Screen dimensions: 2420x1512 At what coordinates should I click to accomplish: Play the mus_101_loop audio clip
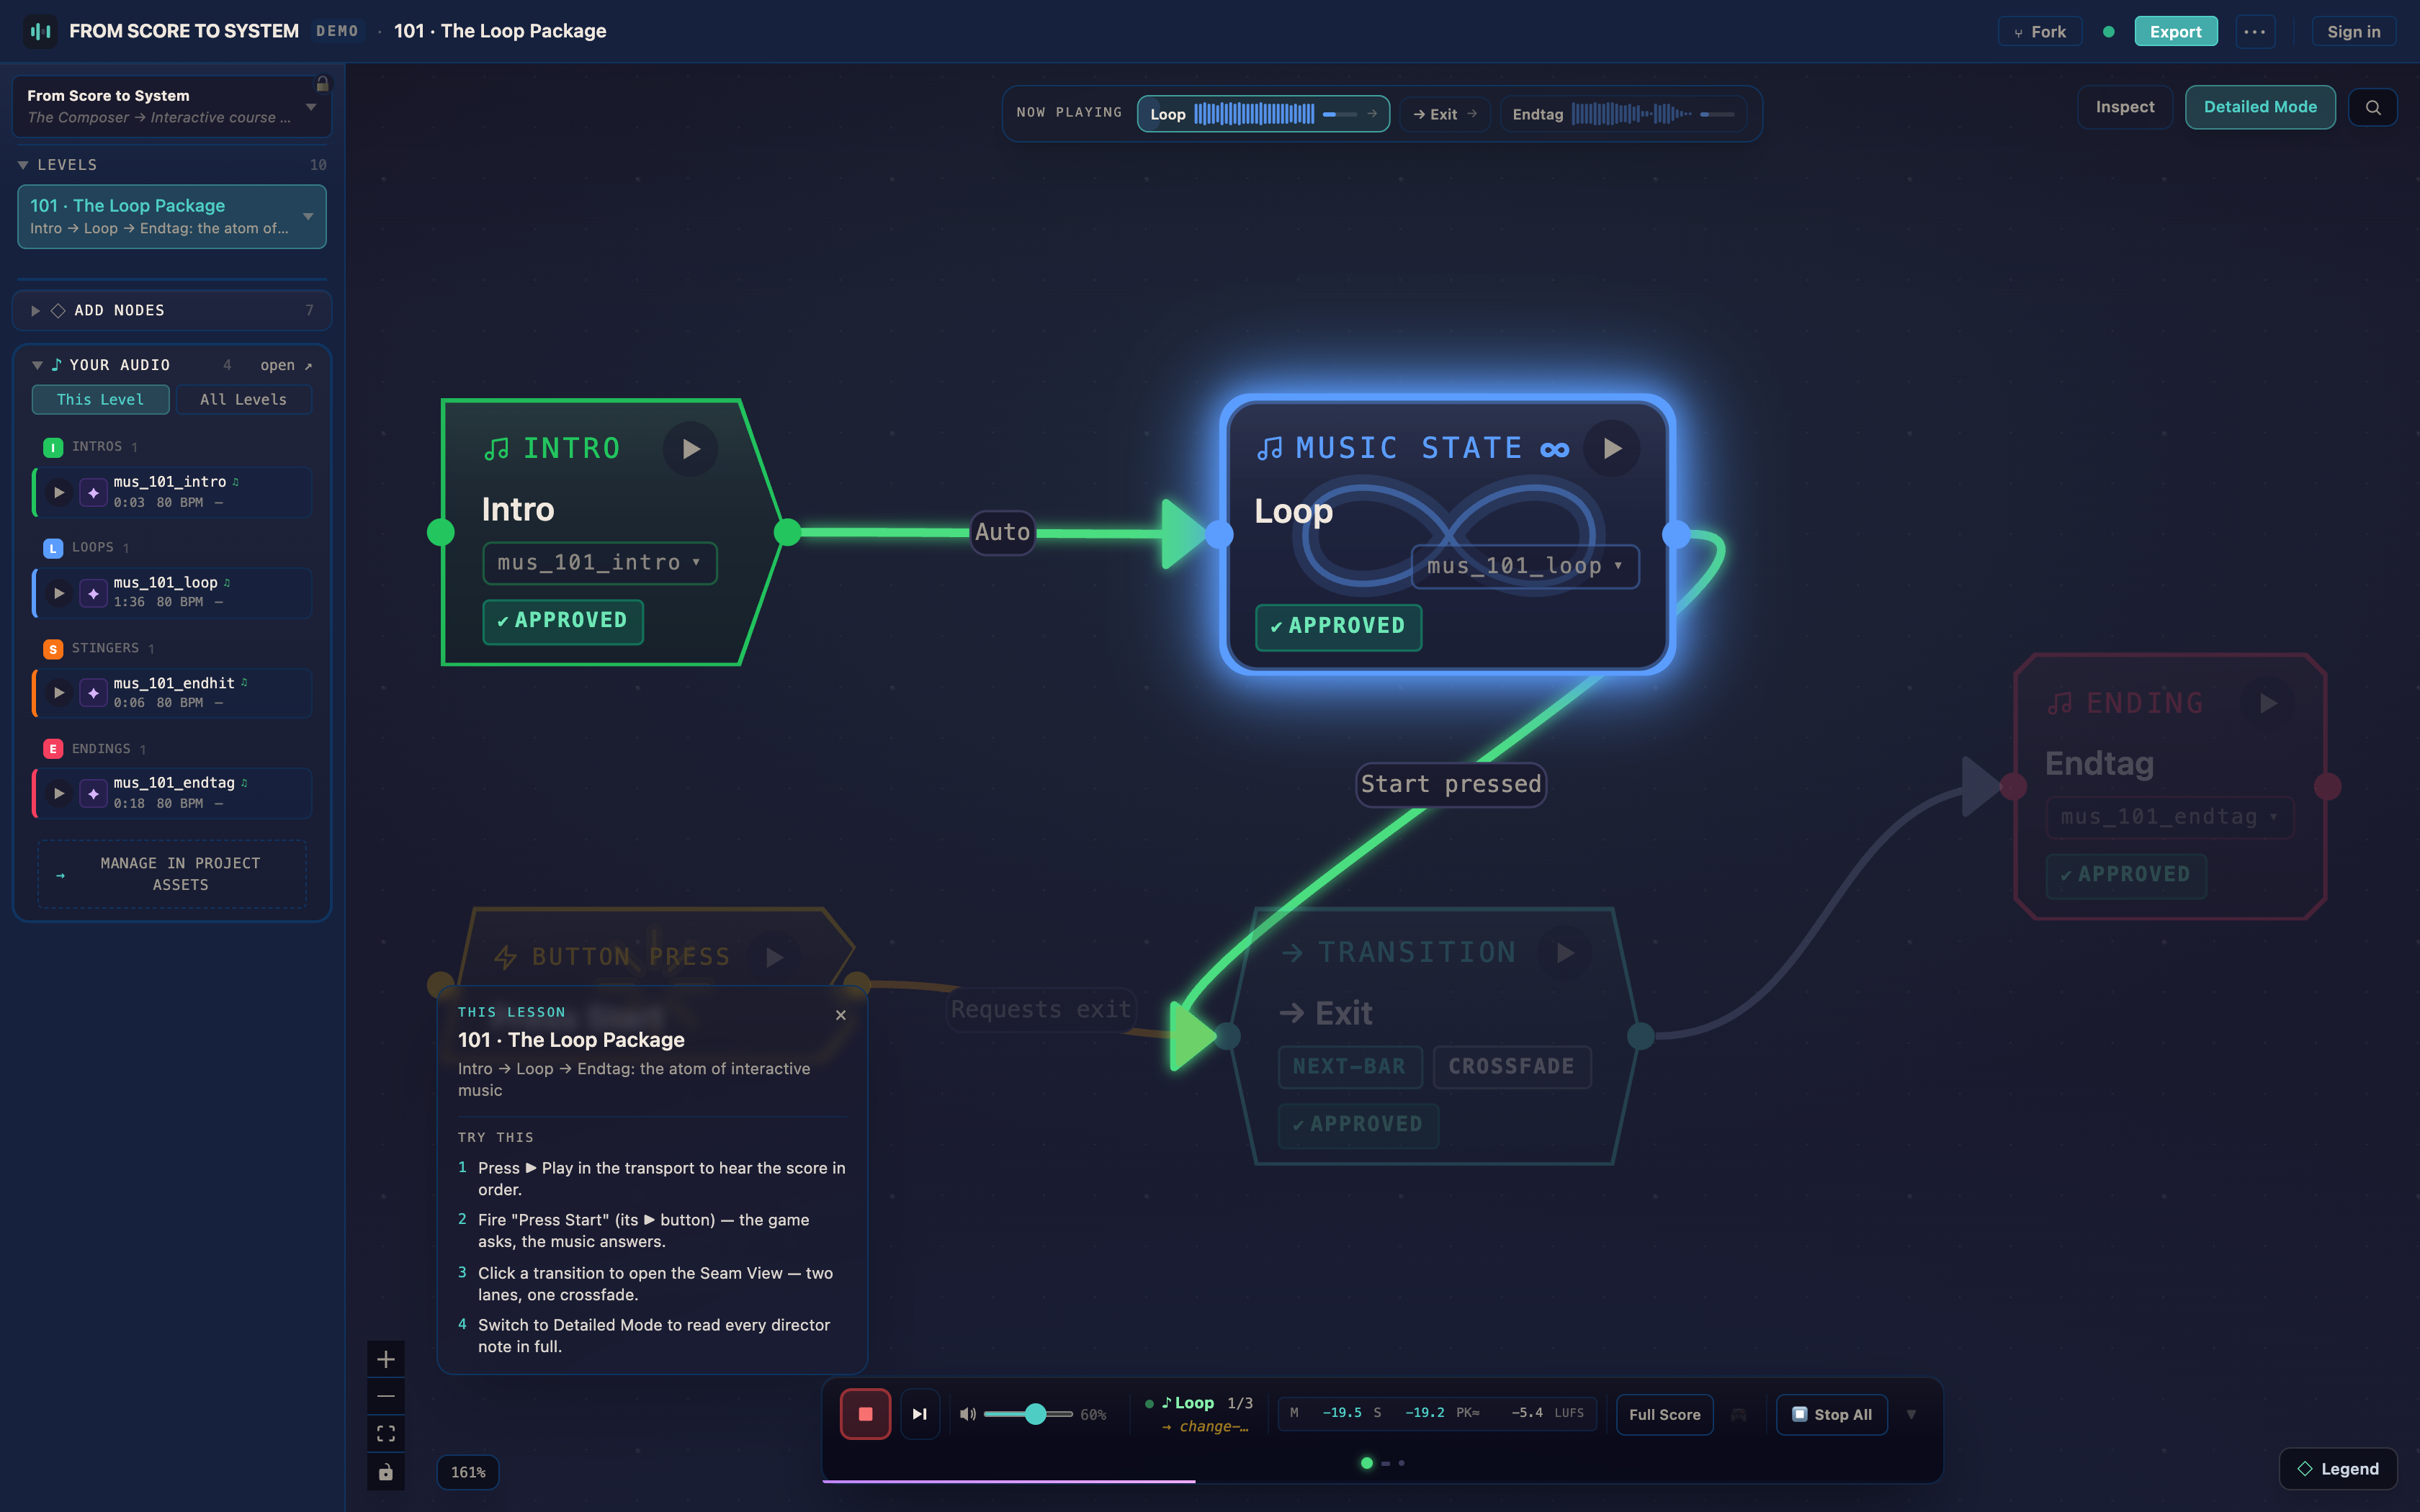(59, 593)
